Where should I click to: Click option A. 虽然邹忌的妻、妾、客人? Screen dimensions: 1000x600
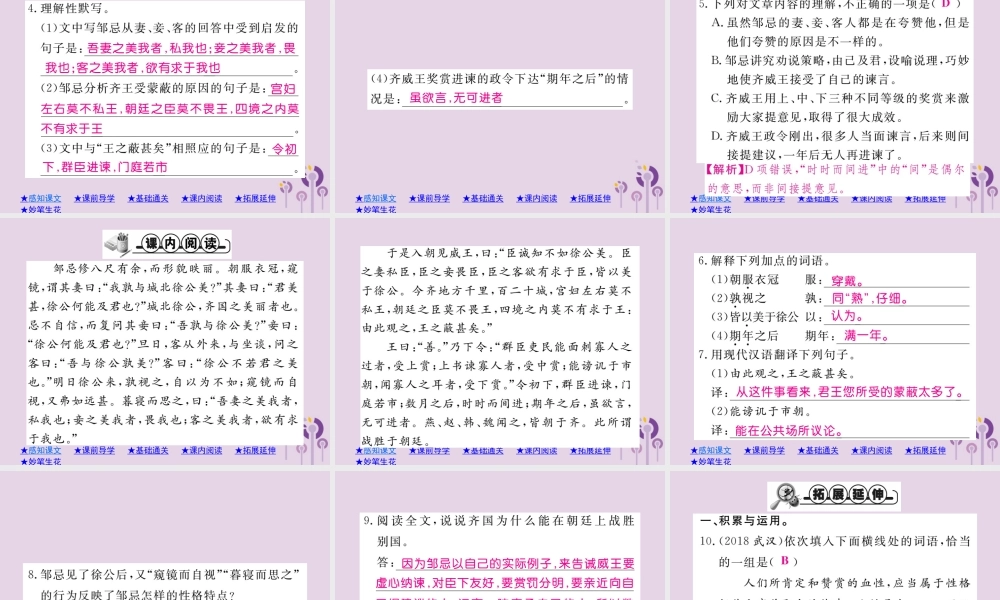tap(840, 32)
